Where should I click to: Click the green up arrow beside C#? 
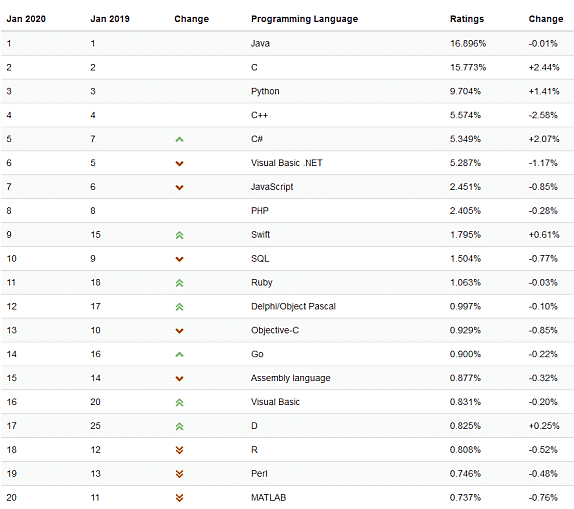tap(179, 140)
